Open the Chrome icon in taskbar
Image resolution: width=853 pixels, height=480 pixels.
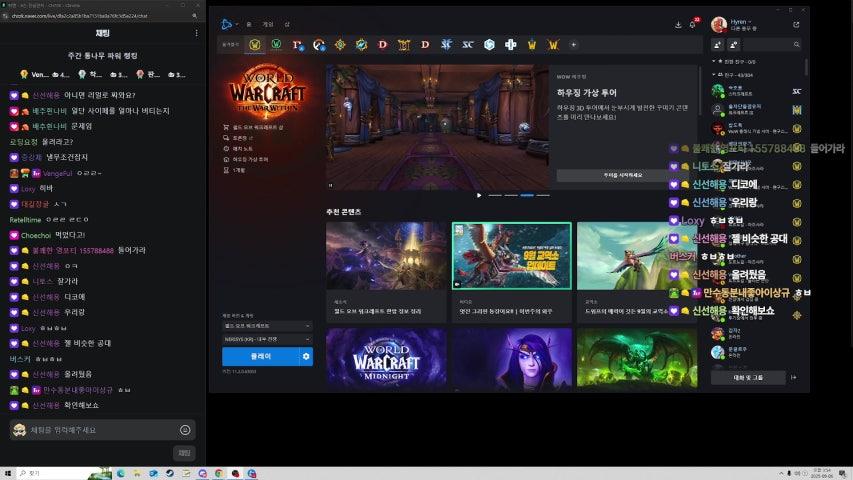pos(219,473)
